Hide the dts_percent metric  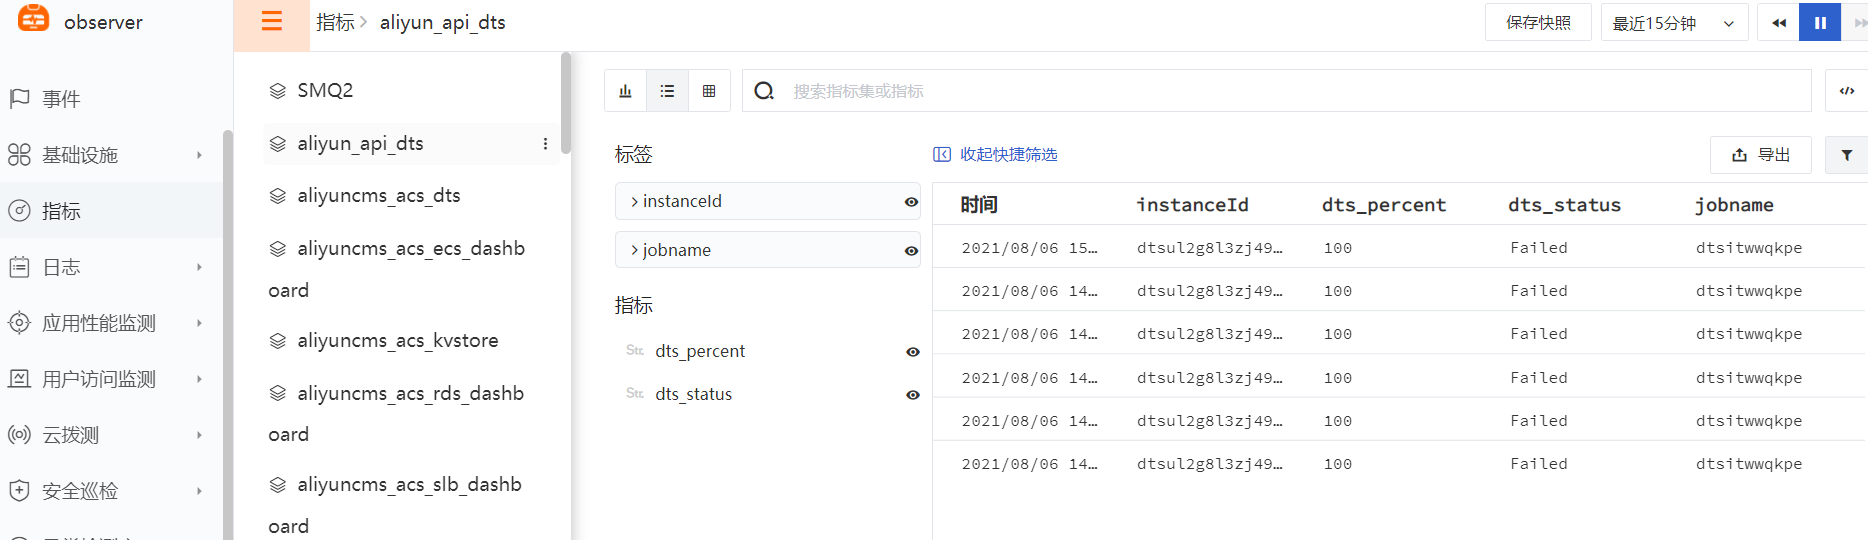point(912,352)
